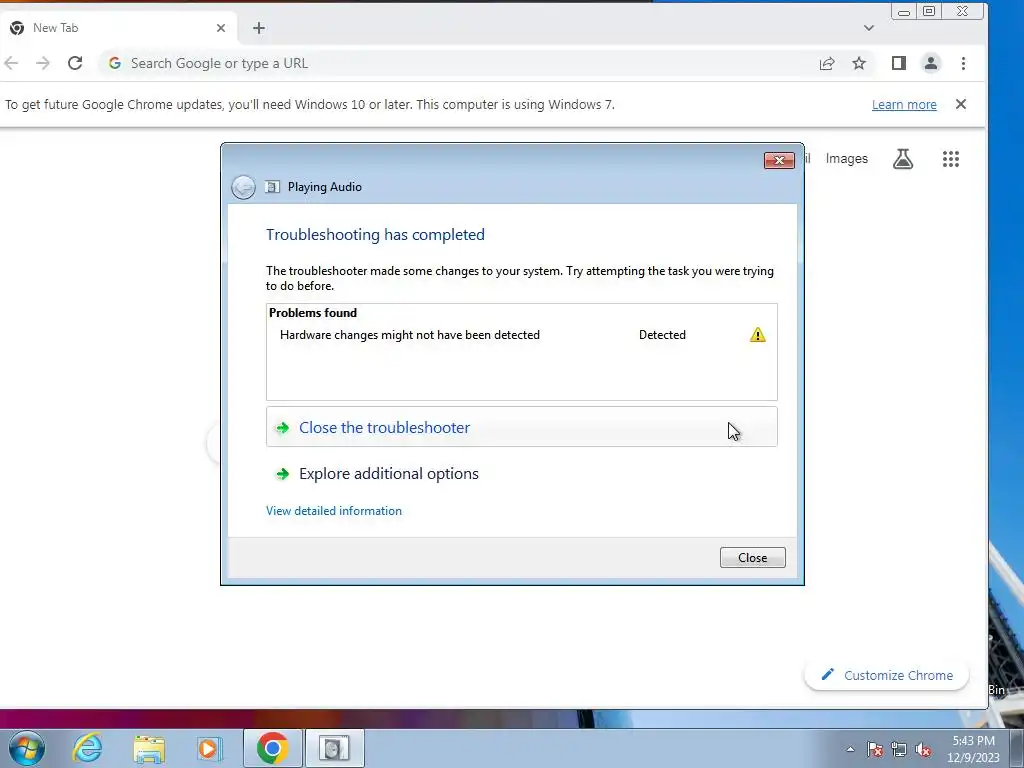
Task: Open the Images link
Action: (x=846, y=159)
